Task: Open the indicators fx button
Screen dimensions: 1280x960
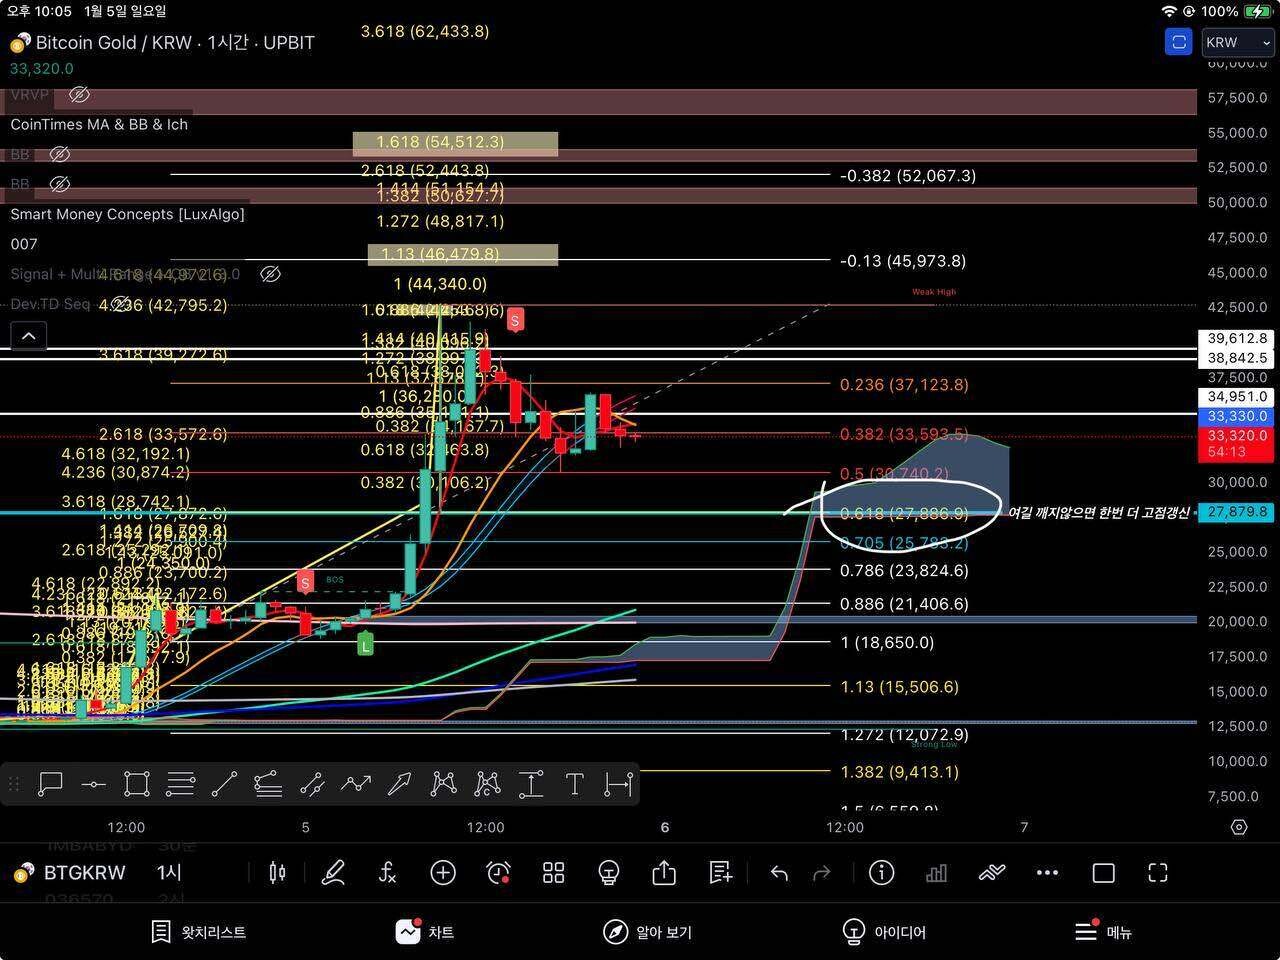Action: click(387, 873)
